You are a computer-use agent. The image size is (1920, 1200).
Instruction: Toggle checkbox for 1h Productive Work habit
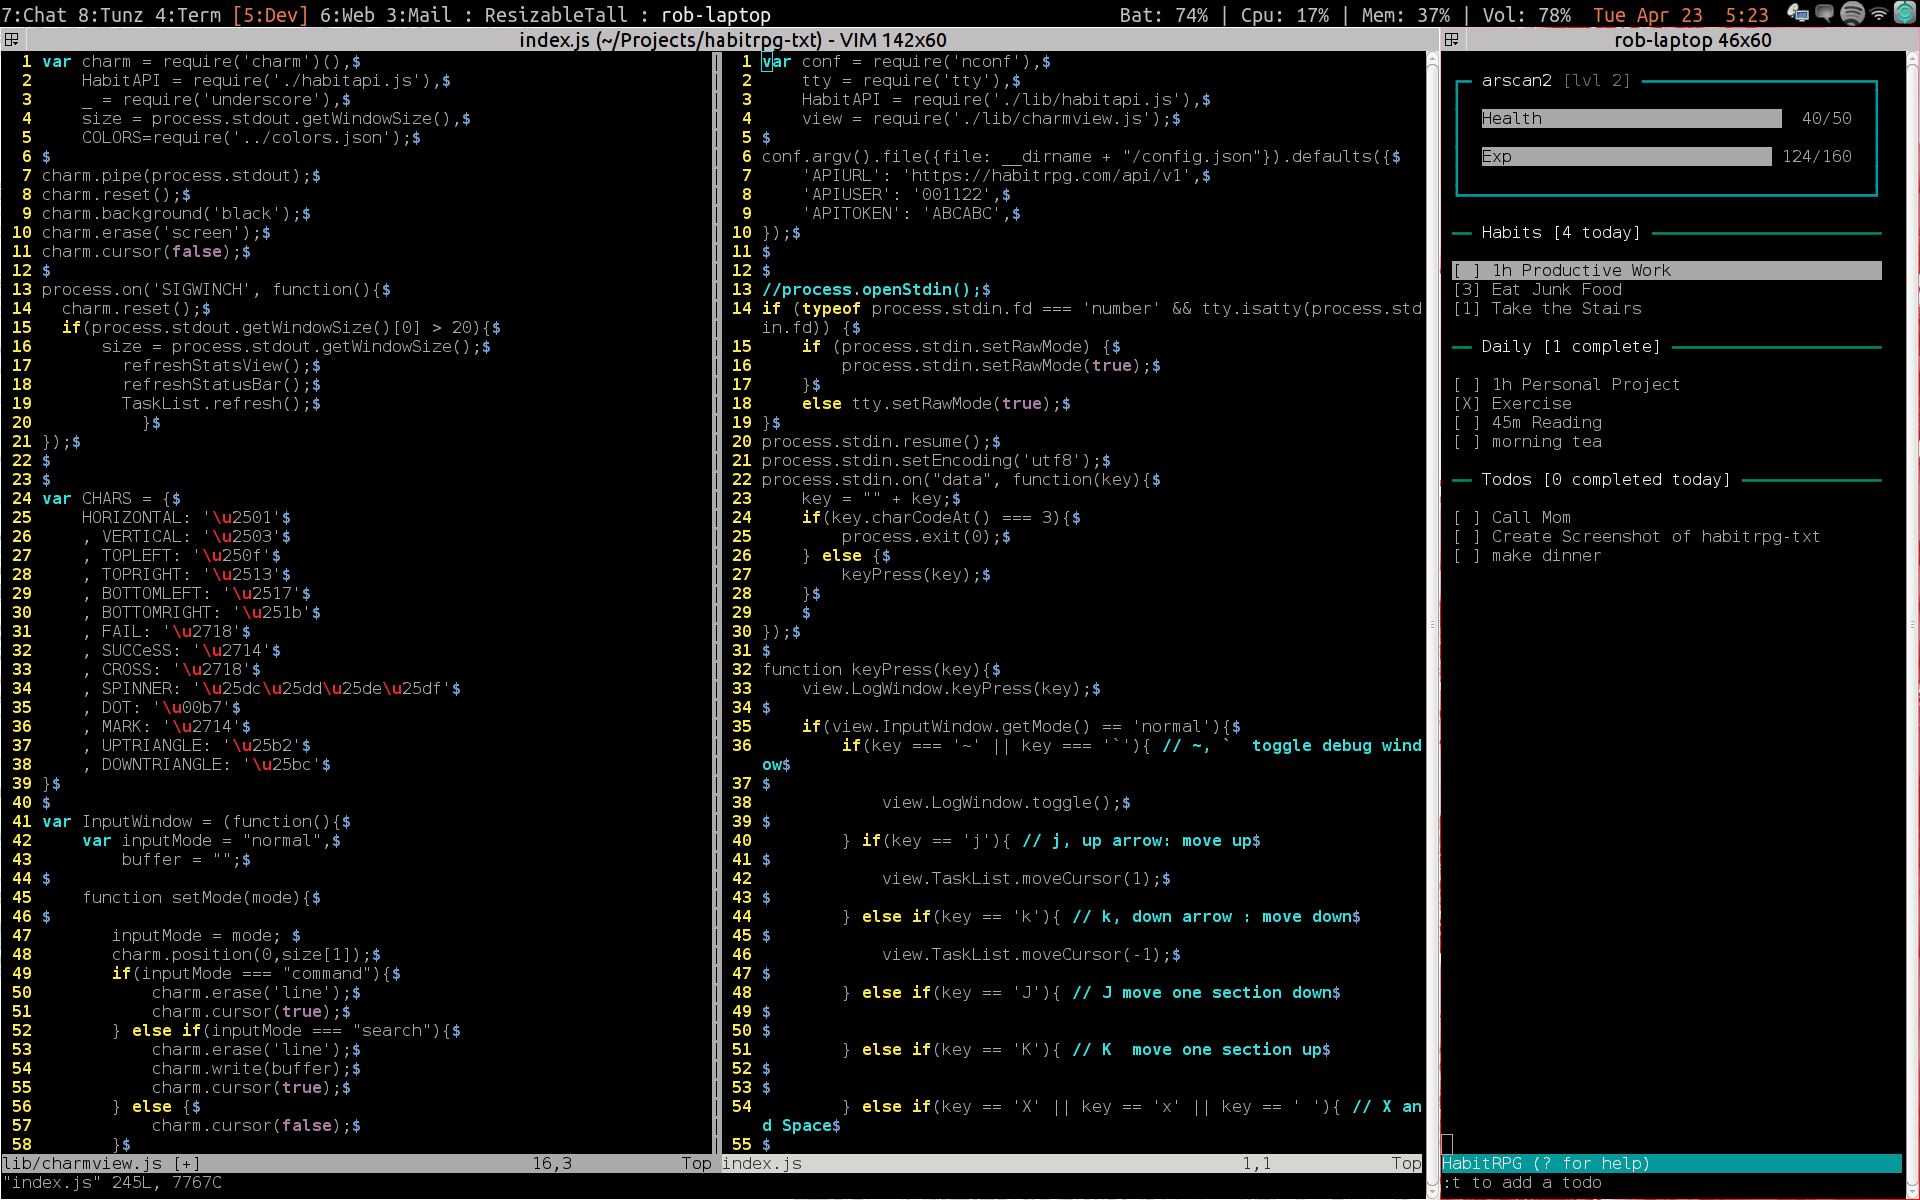pos(1468,268)
